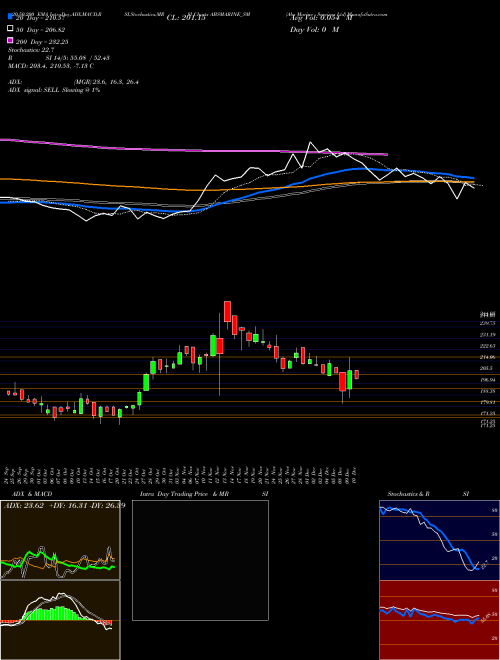Click the 'Intra Day Trading Price & MRSI' title
500x660 pixels.
click(x=204, y=494)
